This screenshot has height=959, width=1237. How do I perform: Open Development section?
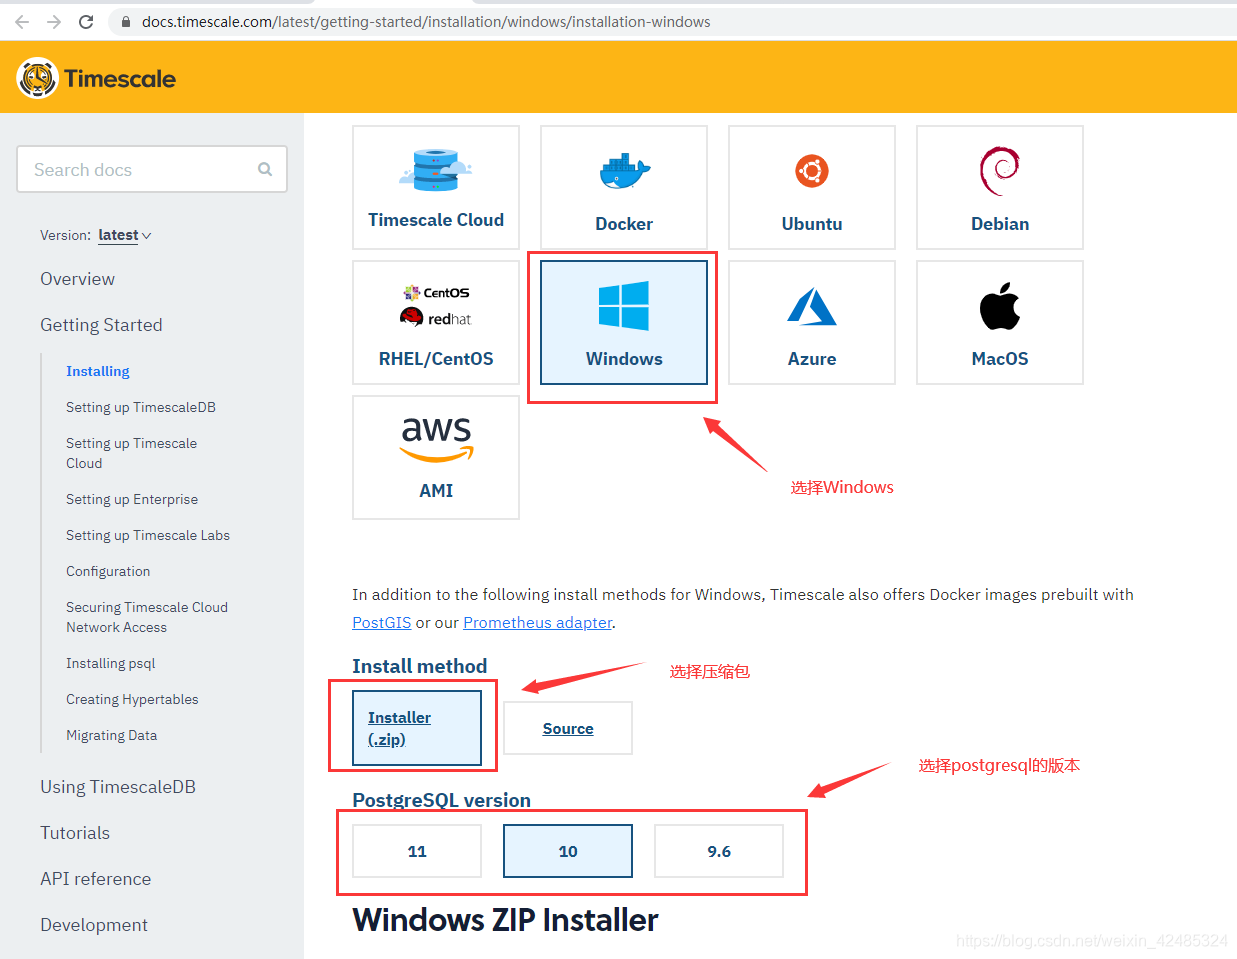pos(94,925)
